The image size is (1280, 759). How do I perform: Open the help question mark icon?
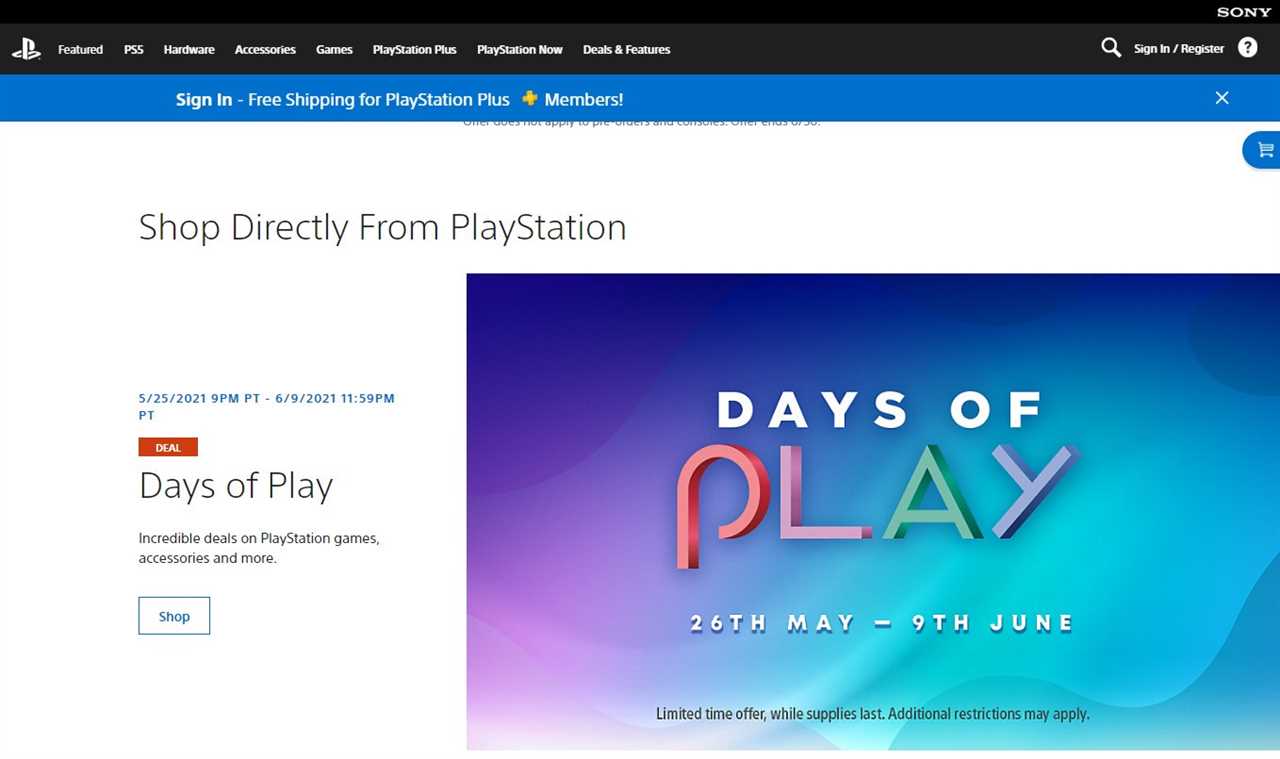click(1247, 48)
